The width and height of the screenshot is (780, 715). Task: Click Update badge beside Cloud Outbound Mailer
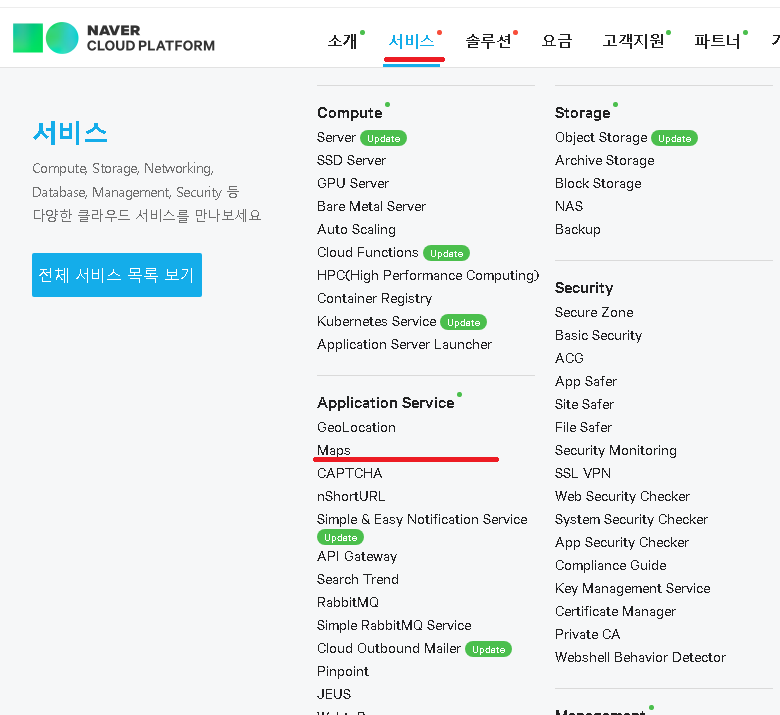point(488,649)
